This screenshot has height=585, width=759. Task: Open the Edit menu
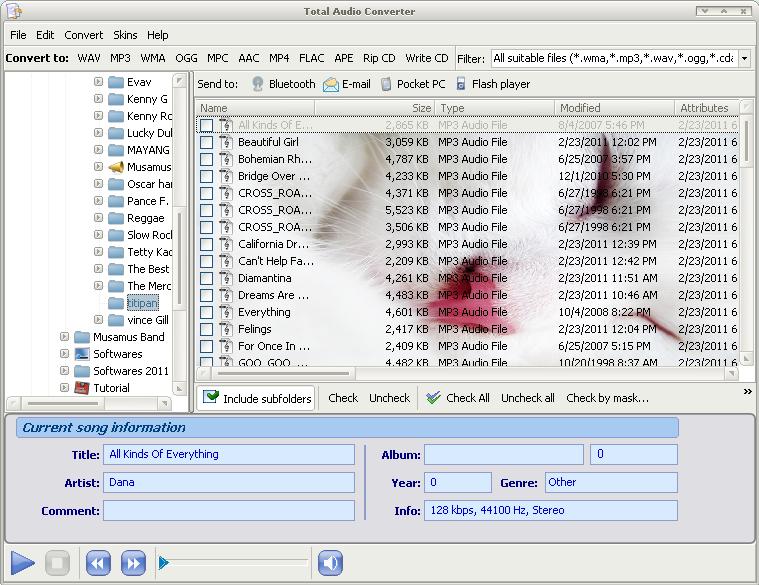45,35
